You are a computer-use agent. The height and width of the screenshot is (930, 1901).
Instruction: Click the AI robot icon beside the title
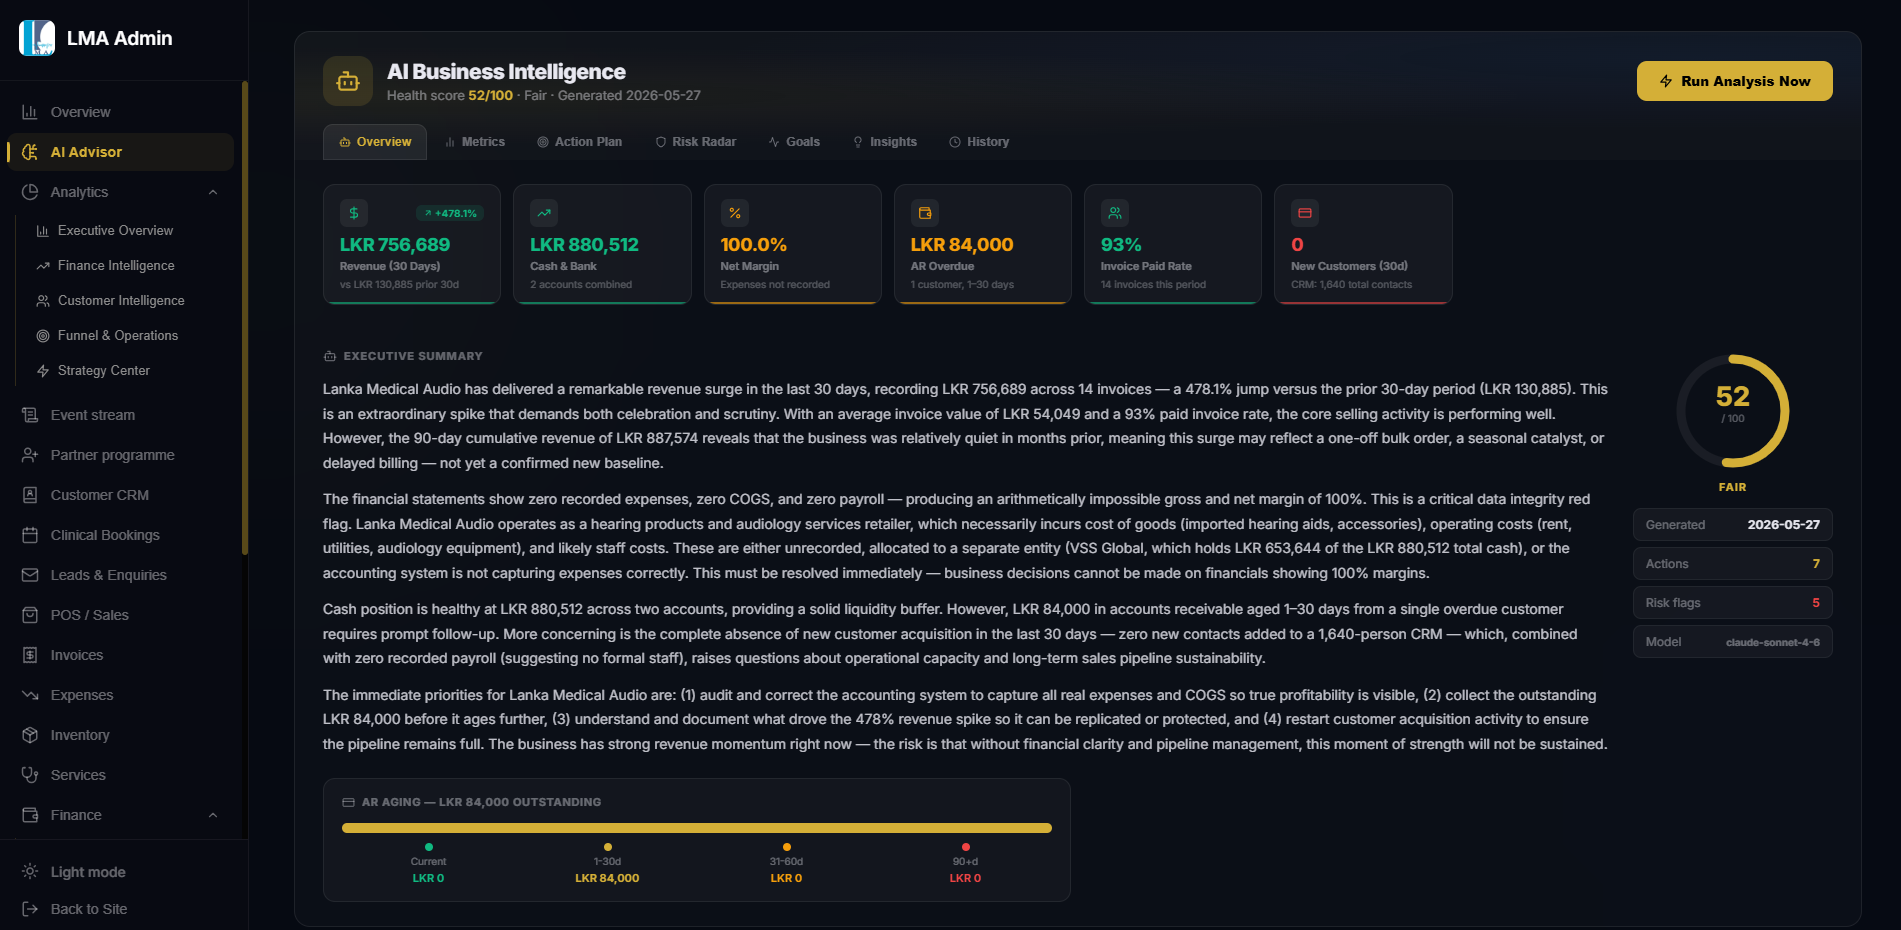(348, 81)
